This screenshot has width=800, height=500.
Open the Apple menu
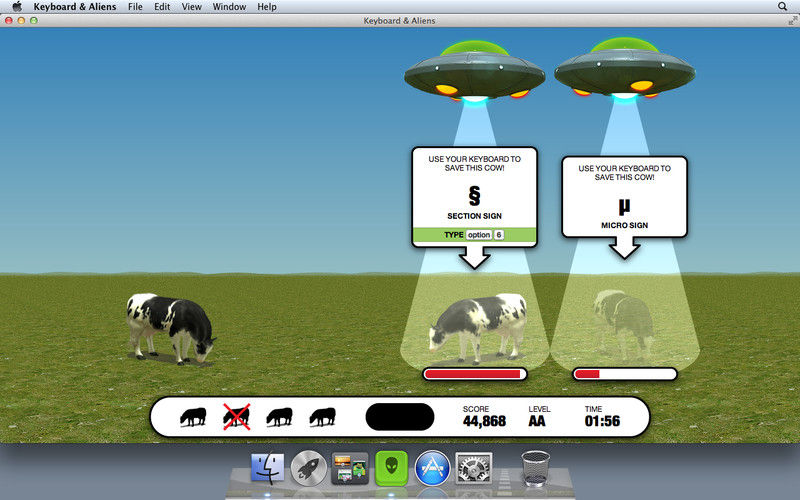(17, 7)
